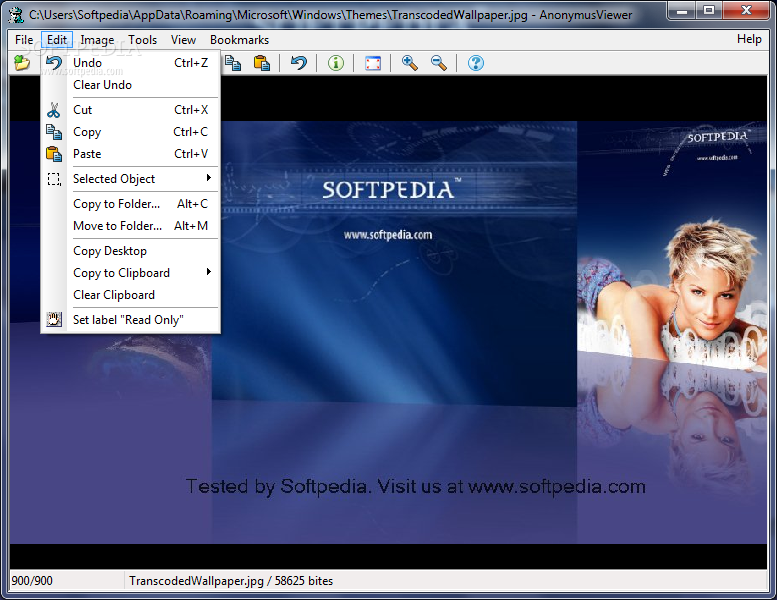This screenshot has width=777, height=600.
Task: Select Copy to Folder... entry
Action: pos(131,204)
